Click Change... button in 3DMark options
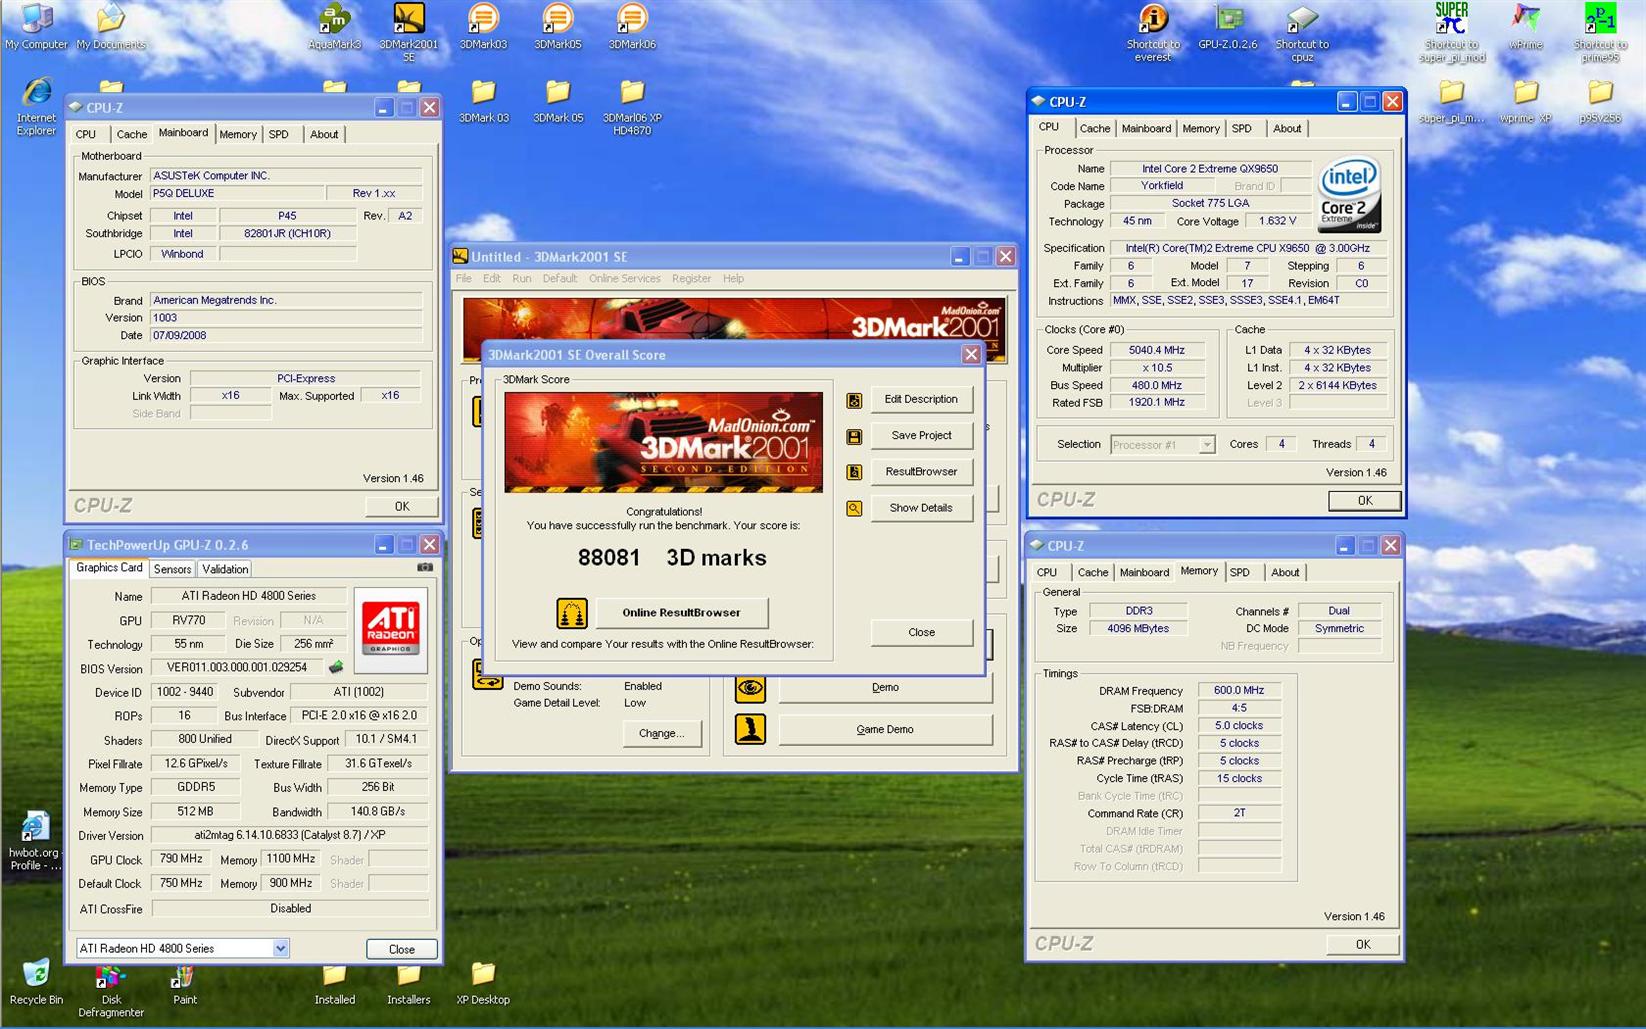Screen dimensions: 1646x1029 click(661, 733)
